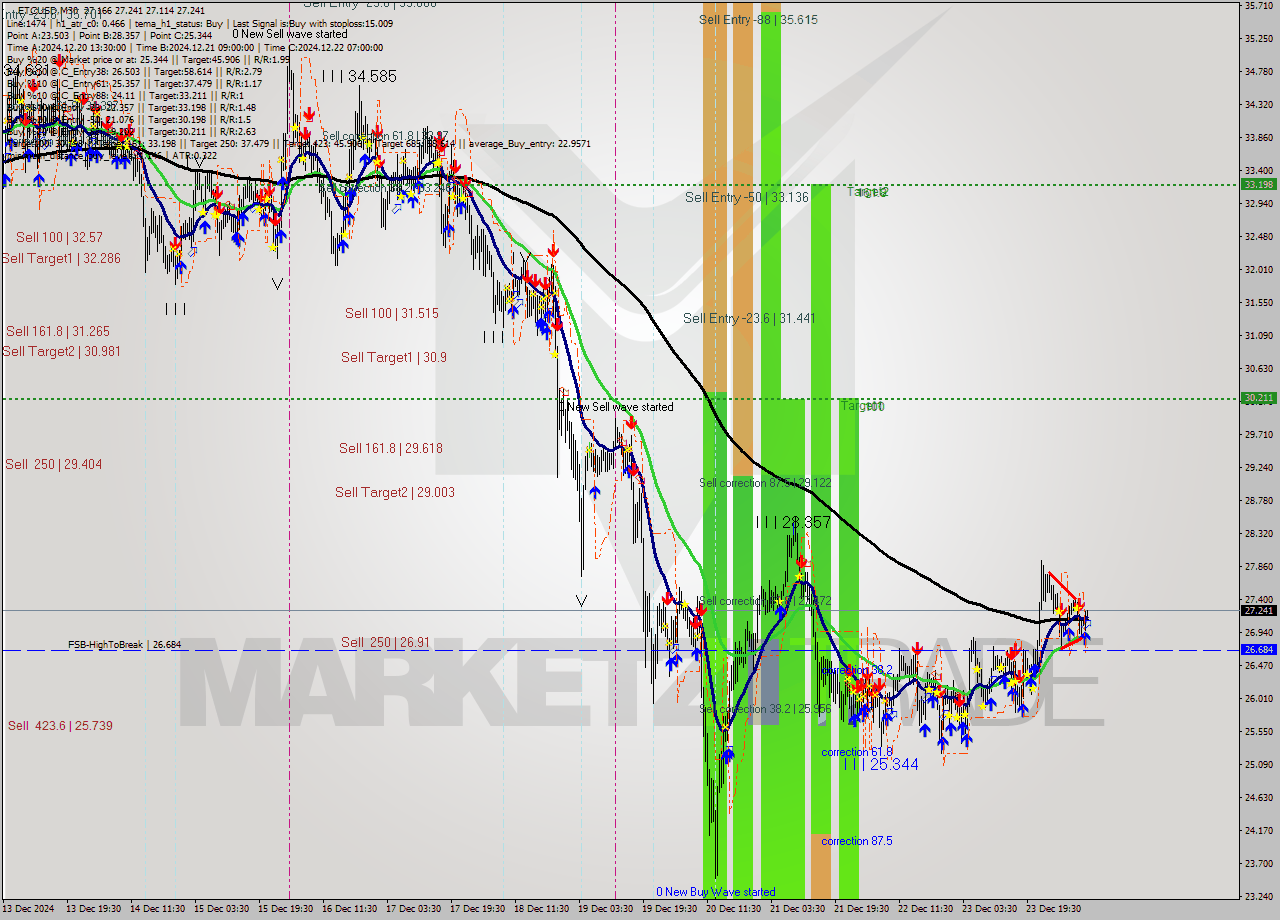This screenshot has width=1280, height=920.
Task: Select the 'Sell Target1 | 32.286' label
Action: pyautogui.click(x=61, y=258)
